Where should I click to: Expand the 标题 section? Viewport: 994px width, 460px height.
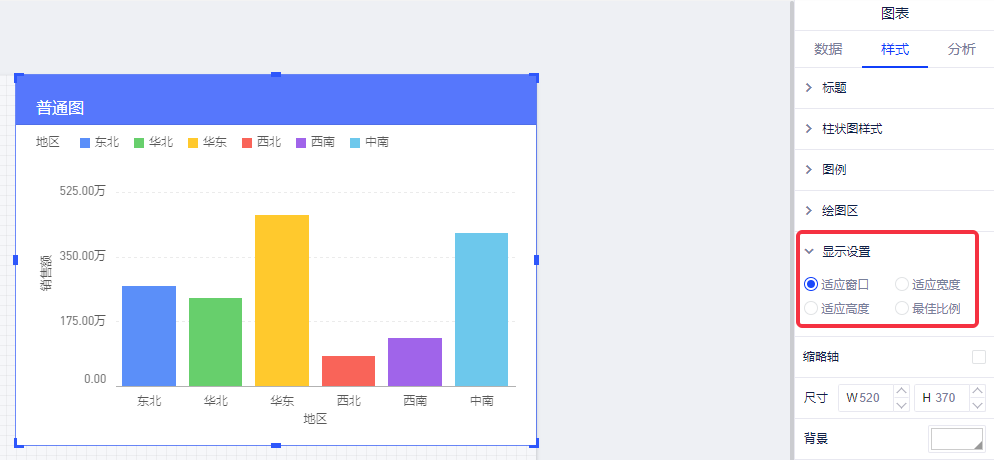tap(809, 88)
